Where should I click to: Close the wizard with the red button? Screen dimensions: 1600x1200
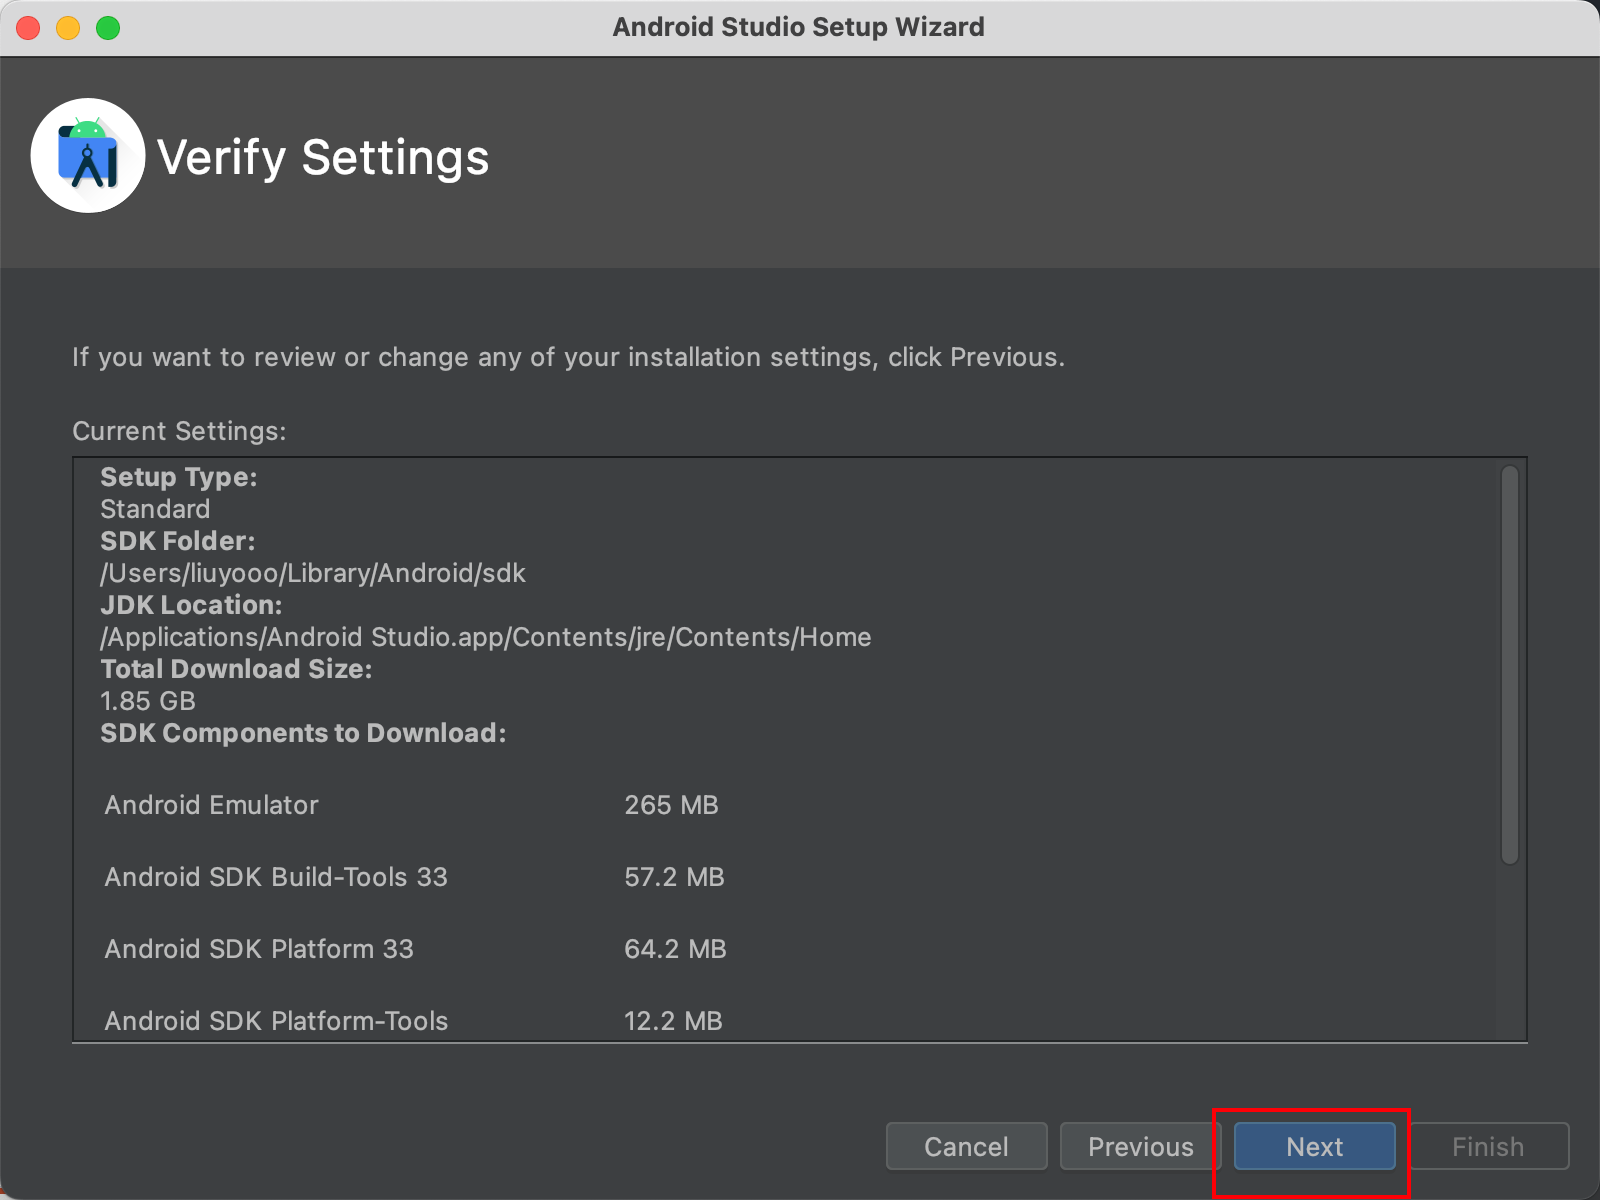click(28, 27)
